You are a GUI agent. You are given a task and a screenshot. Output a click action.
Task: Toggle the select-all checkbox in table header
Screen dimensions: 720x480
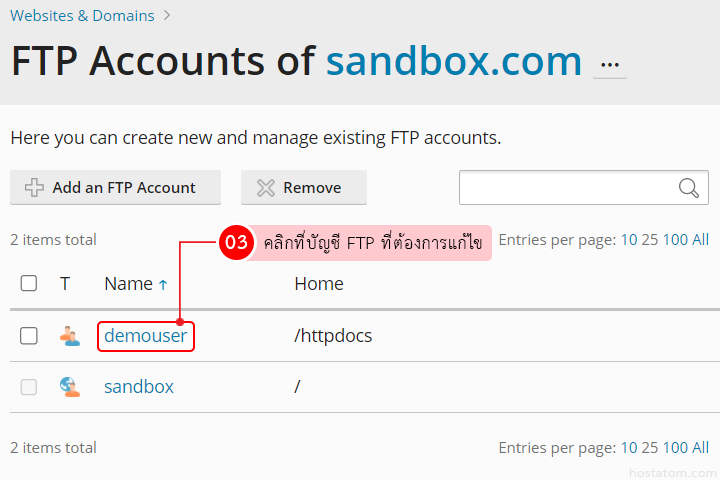[29, 284]
